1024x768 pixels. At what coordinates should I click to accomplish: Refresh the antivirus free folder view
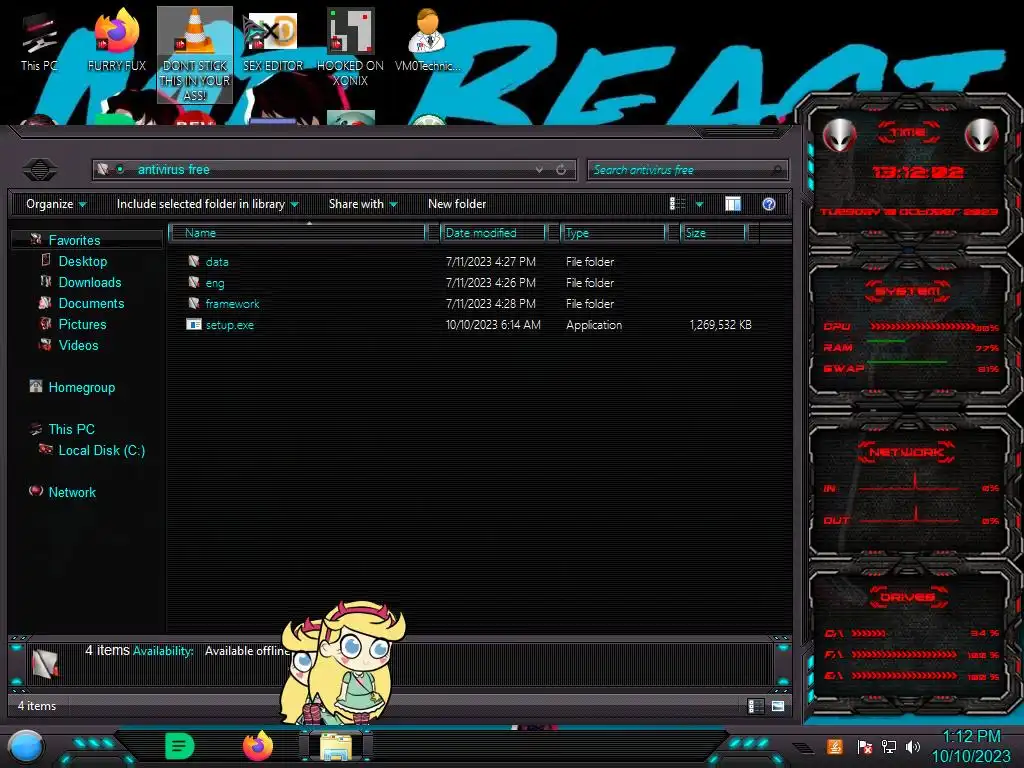pyautogui.click(x=561, y=170)
